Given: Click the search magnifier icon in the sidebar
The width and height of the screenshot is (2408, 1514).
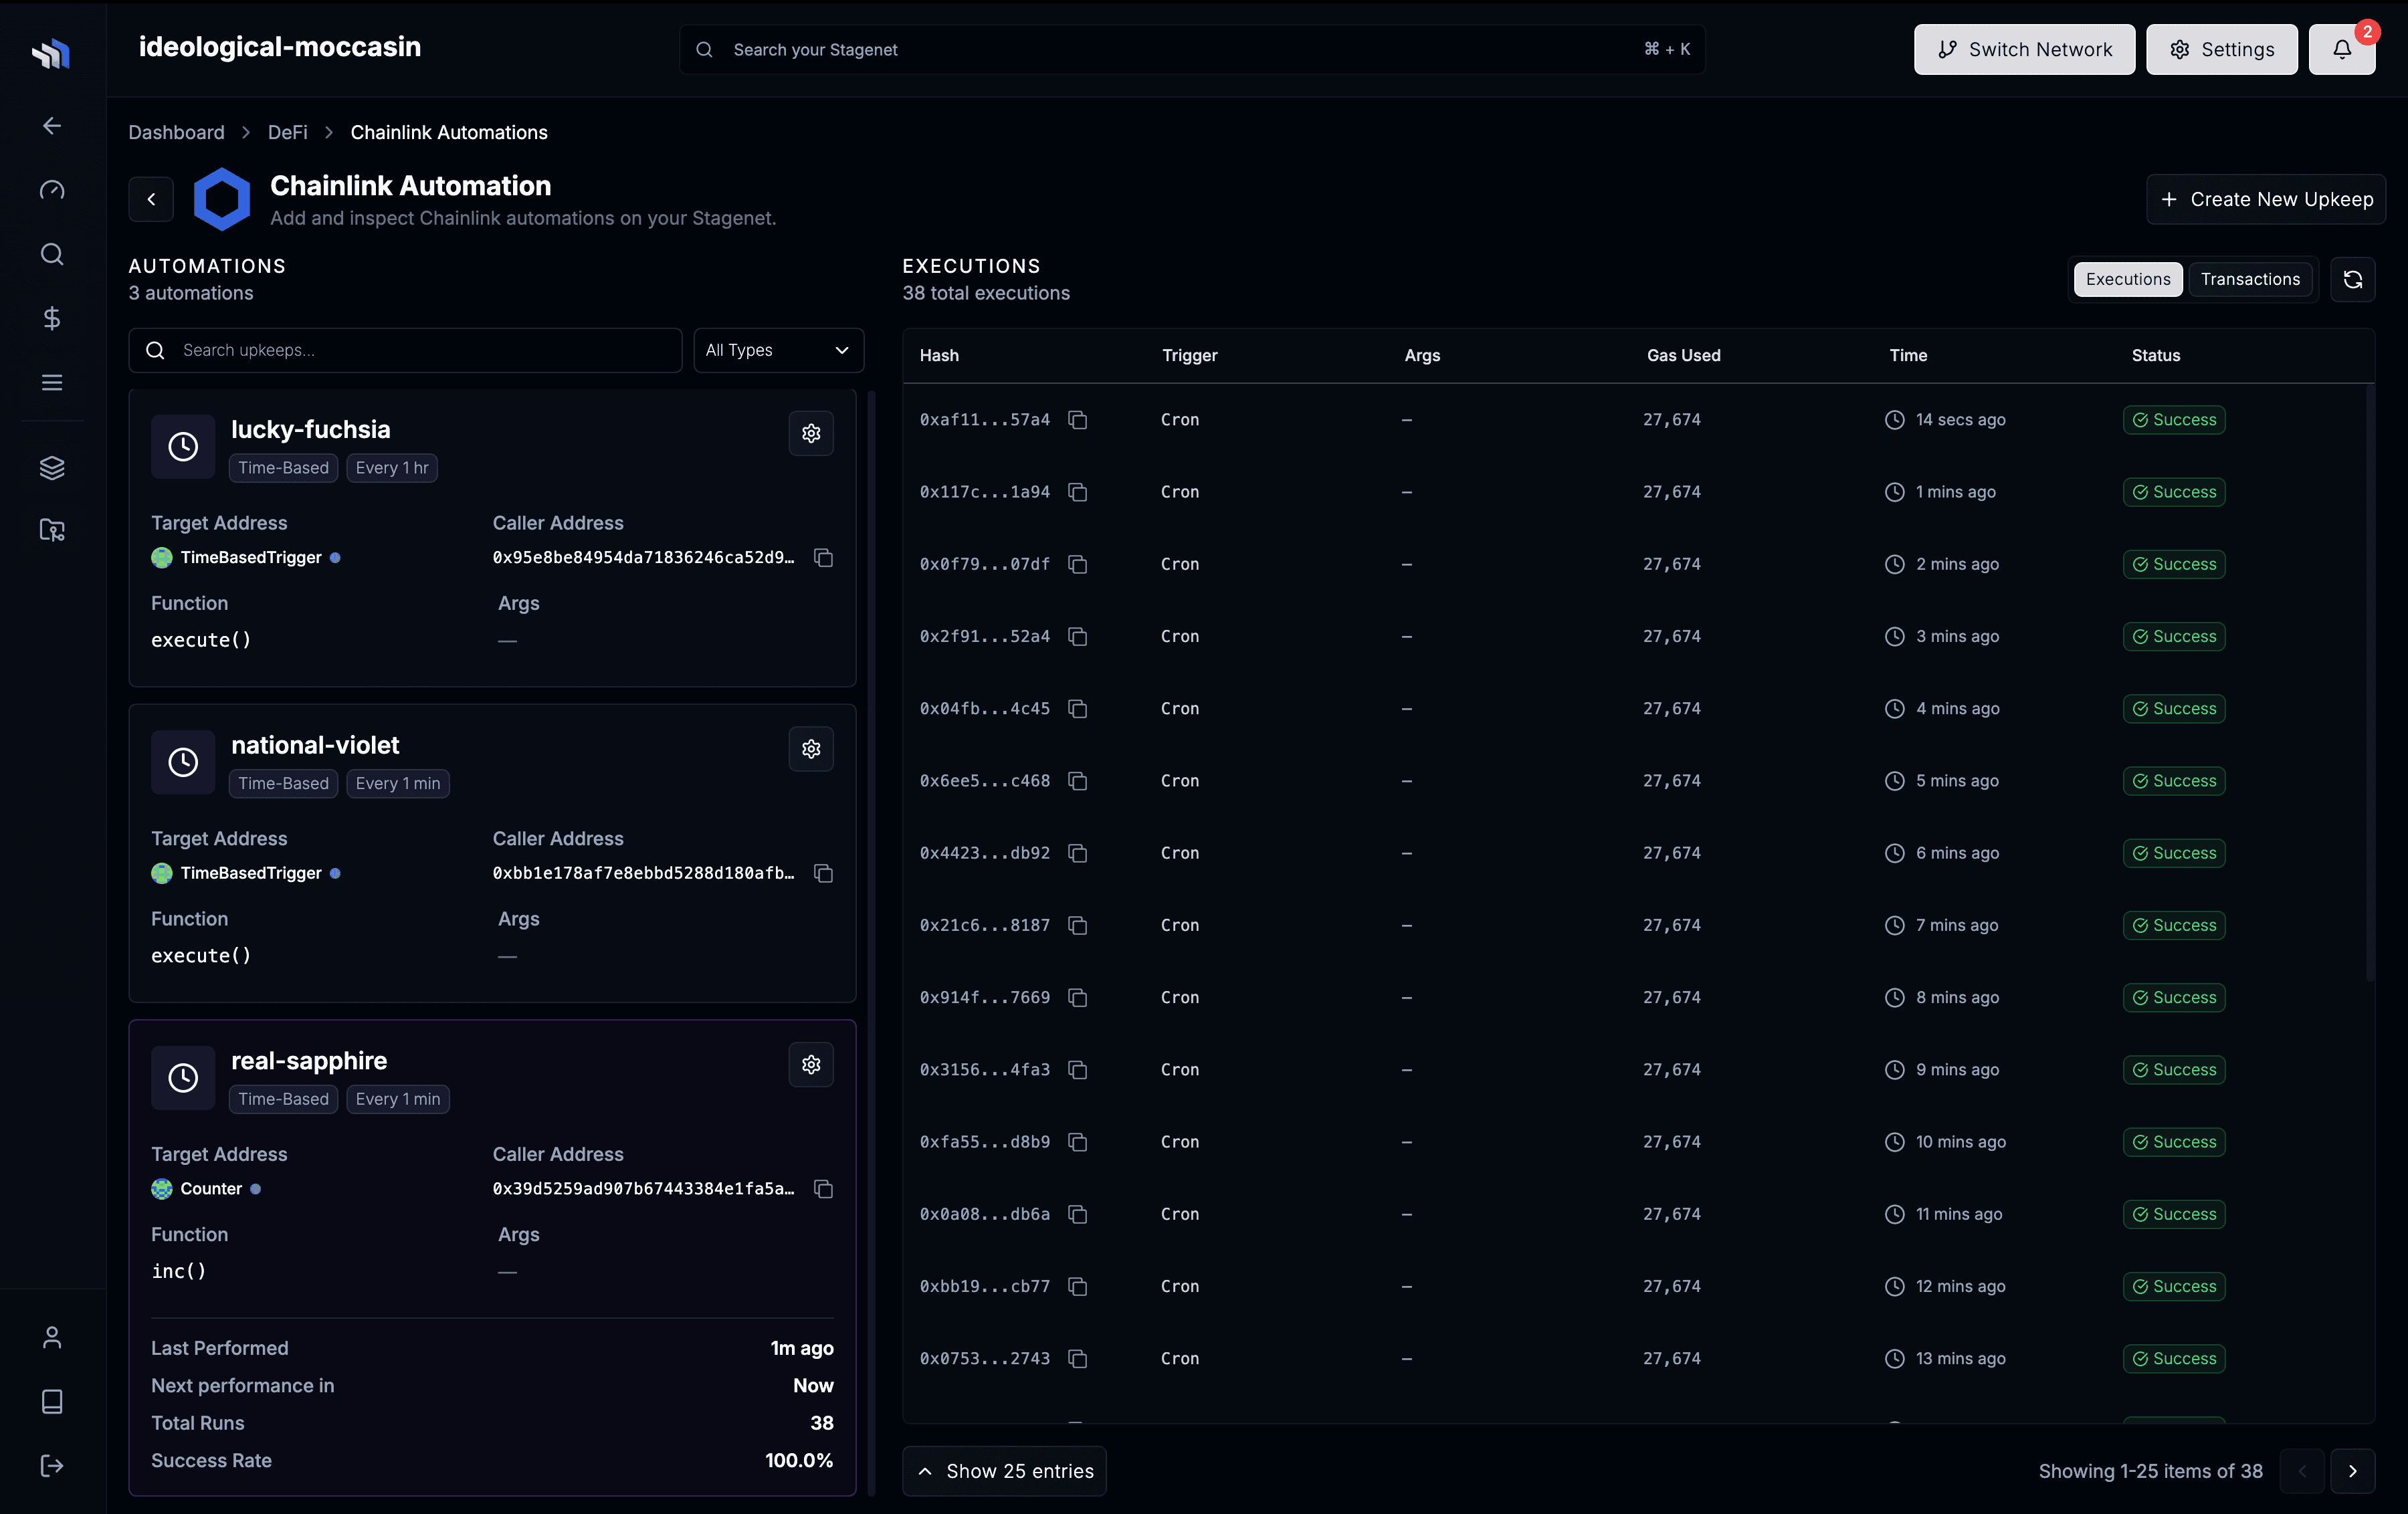Looking at the screenshot, I should click(51, 254).
